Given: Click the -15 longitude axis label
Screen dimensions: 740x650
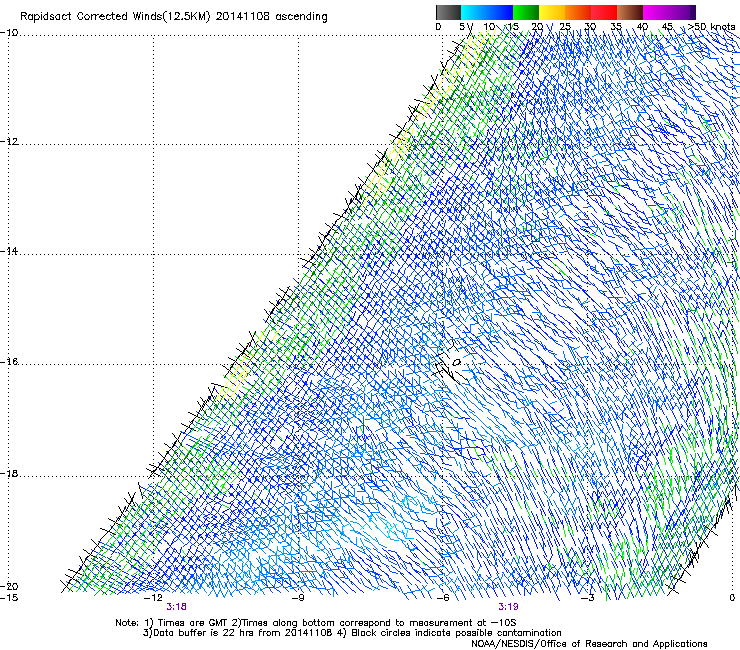Looking at the screenshot, I should coord(9,598).
